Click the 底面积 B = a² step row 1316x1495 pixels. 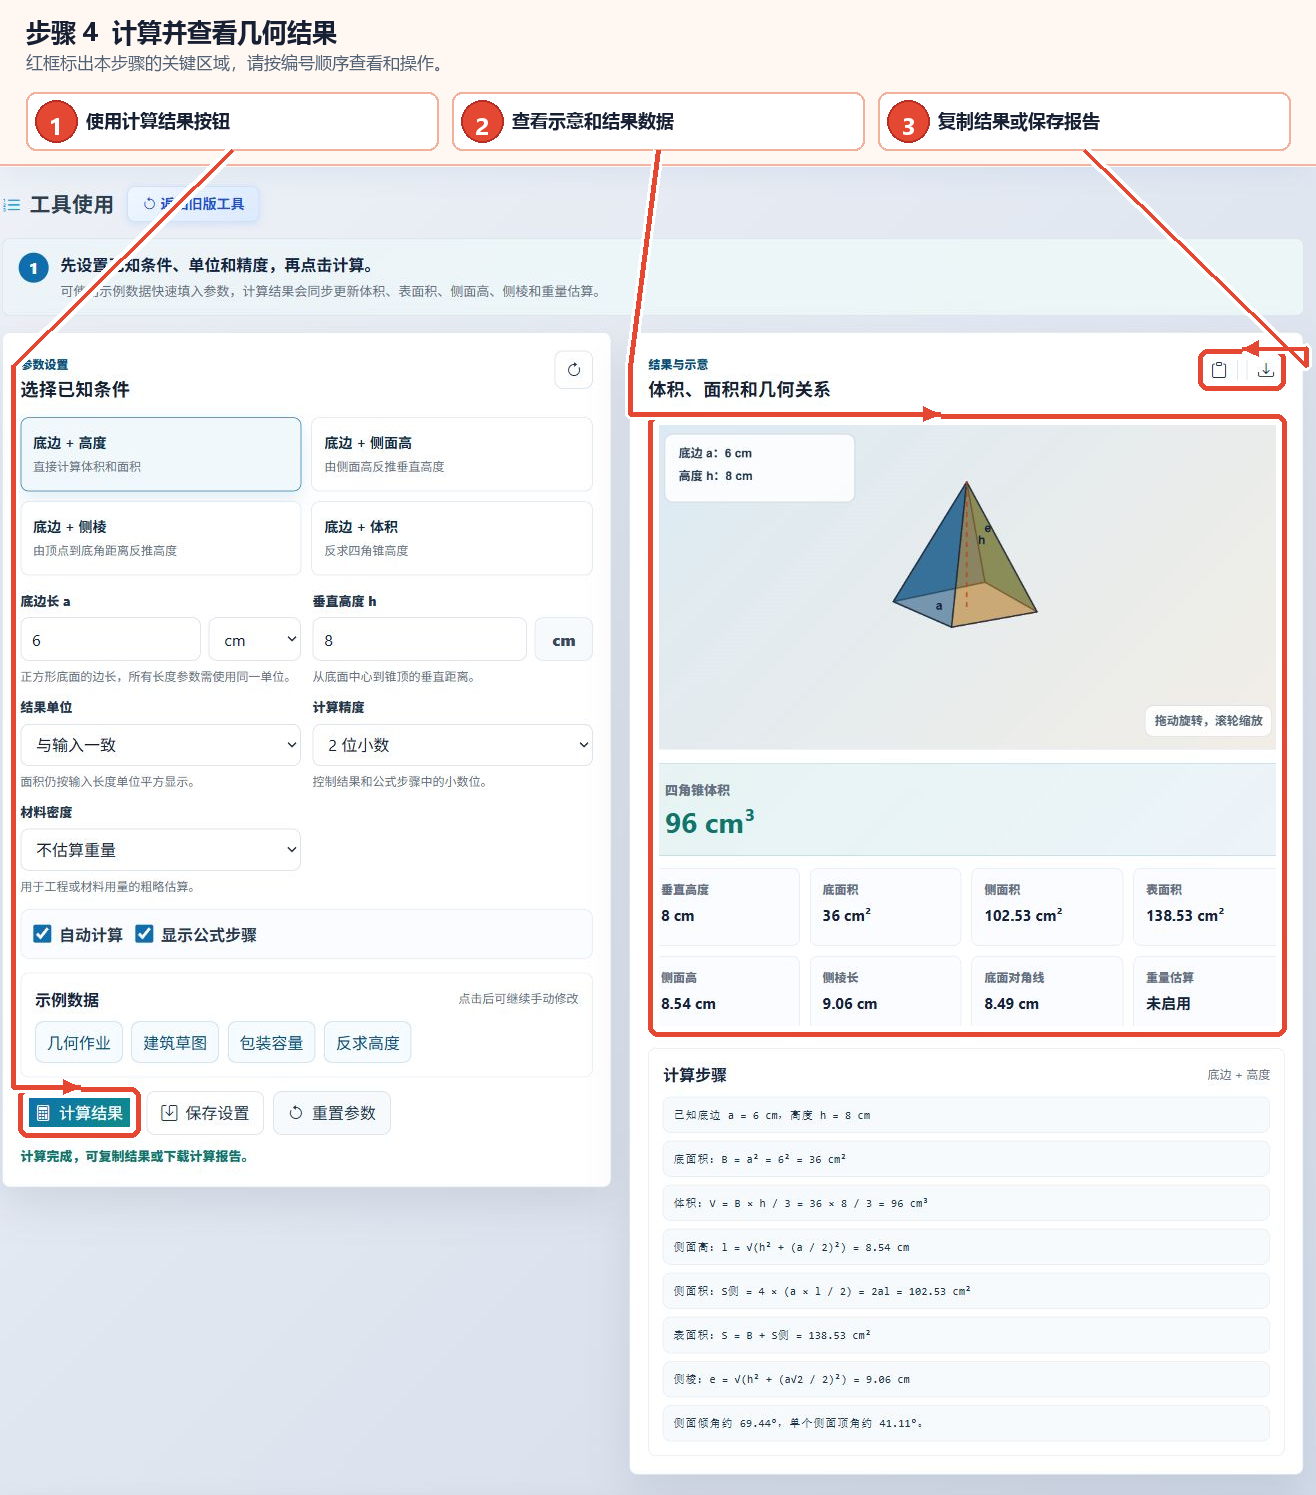pos(966,1159)
